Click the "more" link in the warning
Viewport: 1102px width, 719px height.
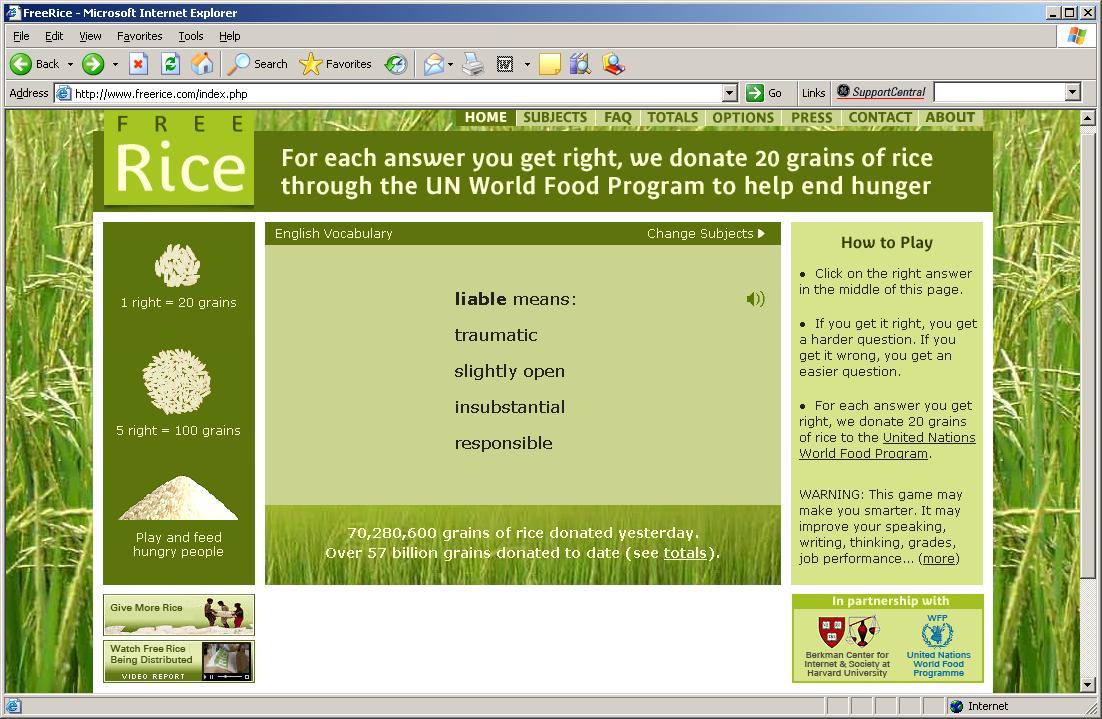pos(939,559)
